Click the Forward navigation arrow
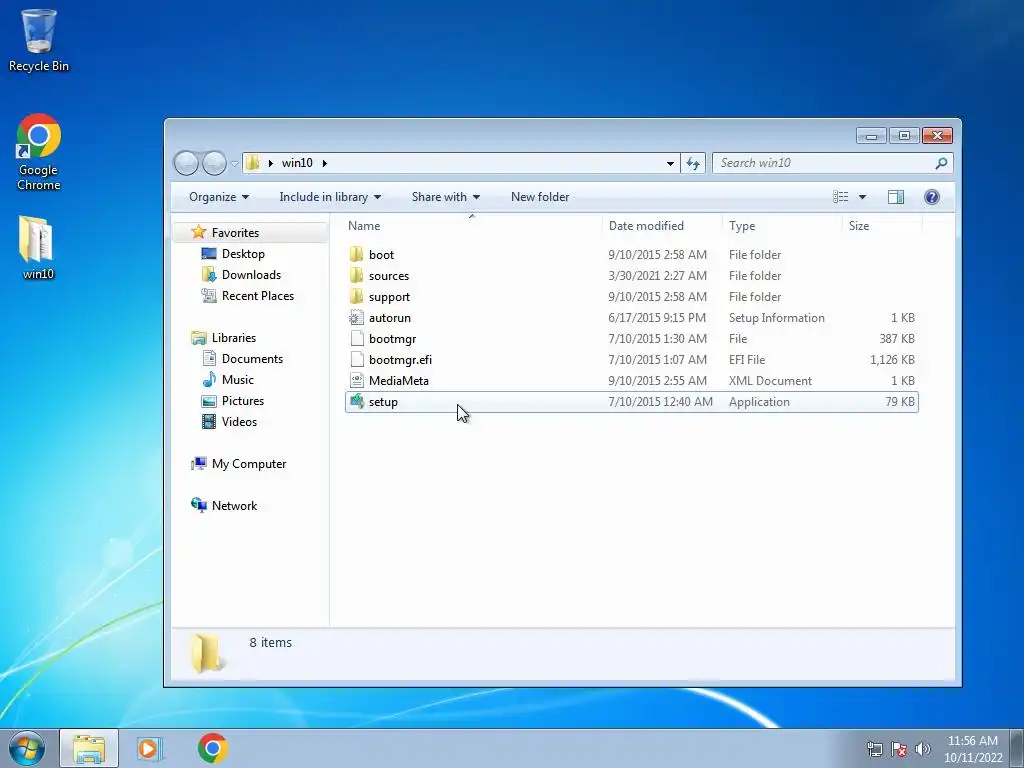 [214, 163]
